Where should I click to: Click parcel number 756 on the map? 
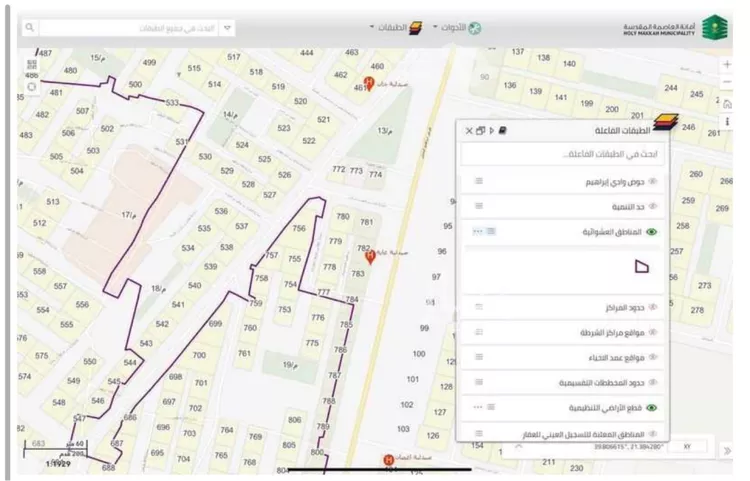tap(299, 229)
